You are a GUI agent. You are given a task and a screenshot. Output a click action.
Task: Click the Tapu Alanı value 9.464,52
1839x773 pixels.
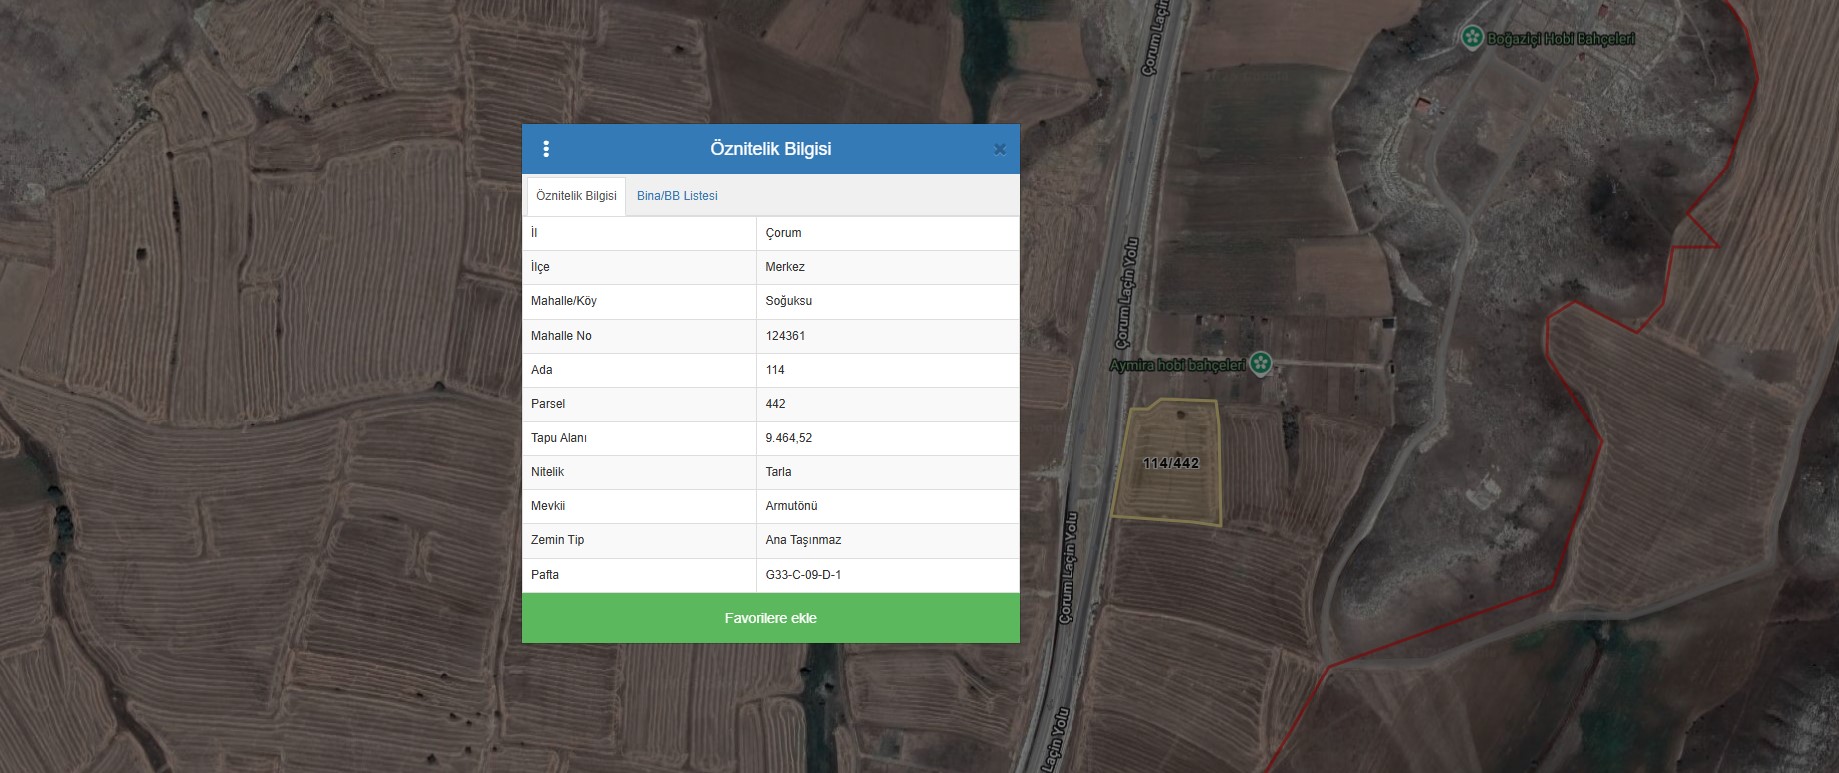789,438
